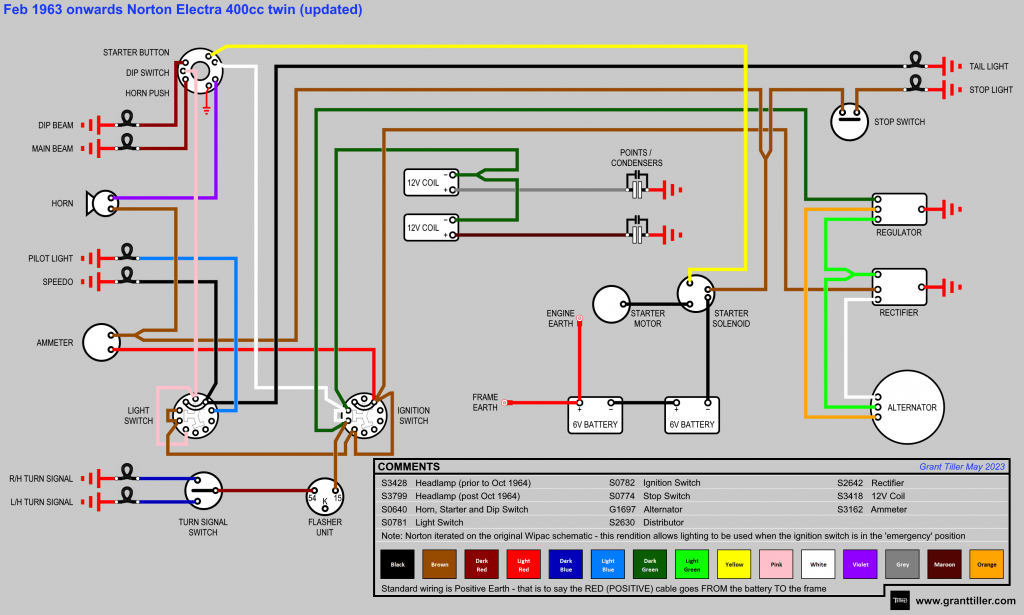
Task: Pick the Yellow color swatch in legend
Action: click(733, 565)
